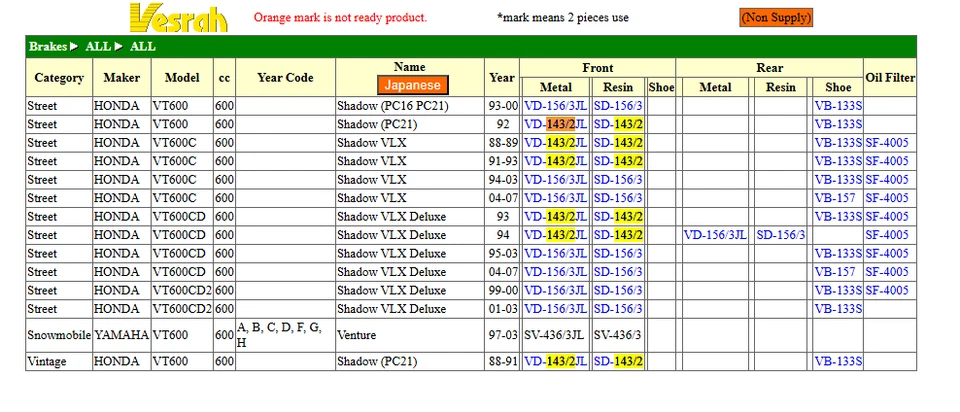This screenshot has height=412, width=960.
Task: Open SF-4005 in VT600CD 04-07 row
Action: tap(887, 272)
